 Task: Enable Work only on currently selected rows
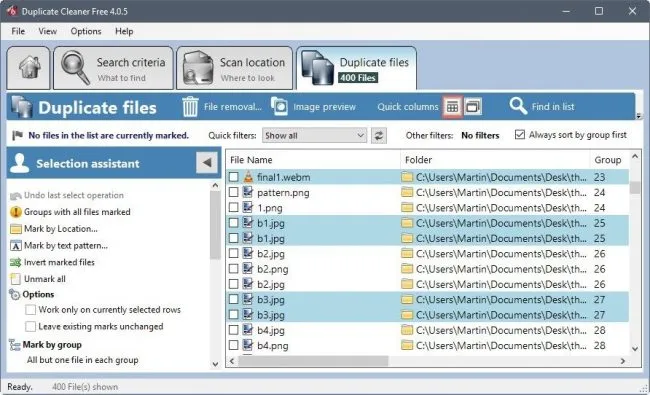coord(30,310)
